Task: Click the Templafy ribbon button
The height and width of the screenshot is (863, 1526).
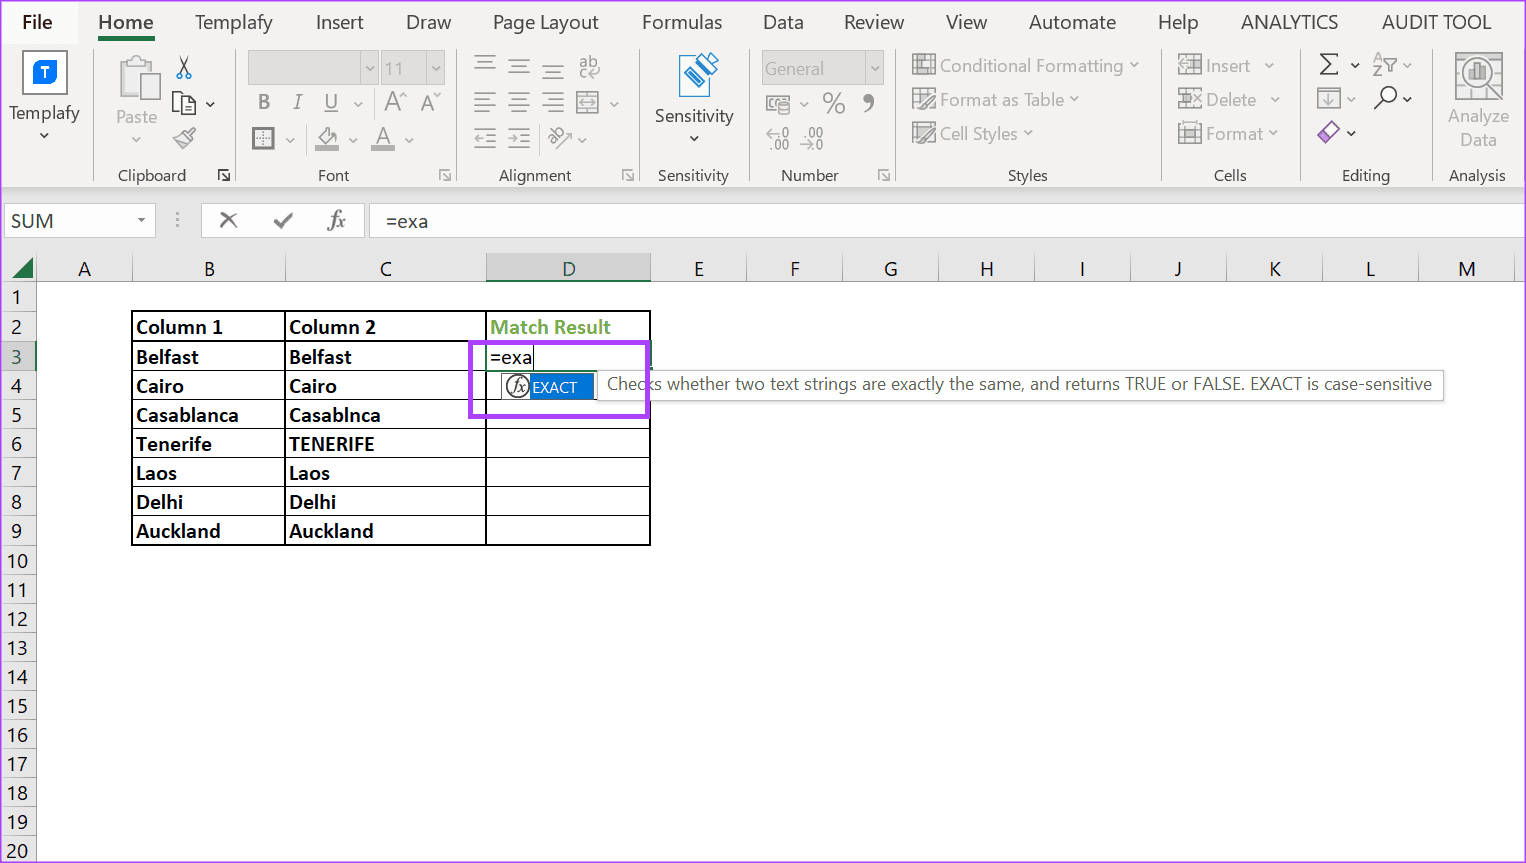Action: pos(44,96)
